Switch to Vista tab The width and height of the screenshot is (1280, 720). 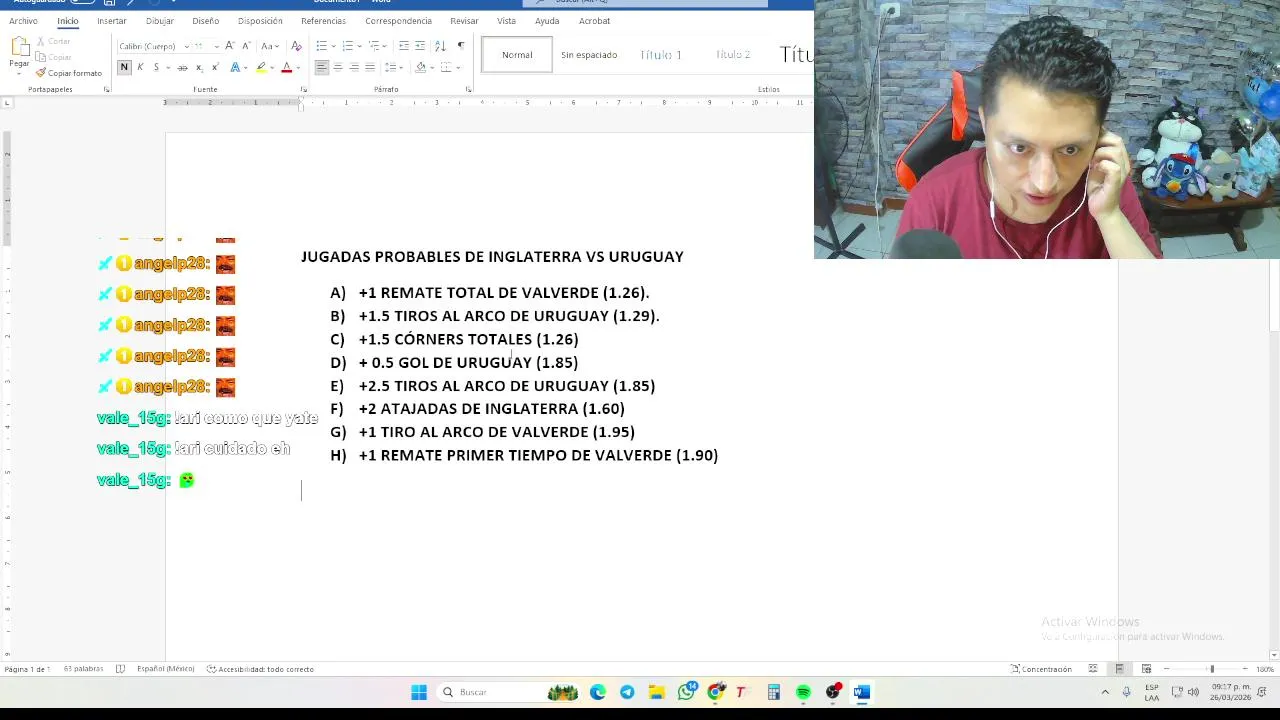(507, 21)
